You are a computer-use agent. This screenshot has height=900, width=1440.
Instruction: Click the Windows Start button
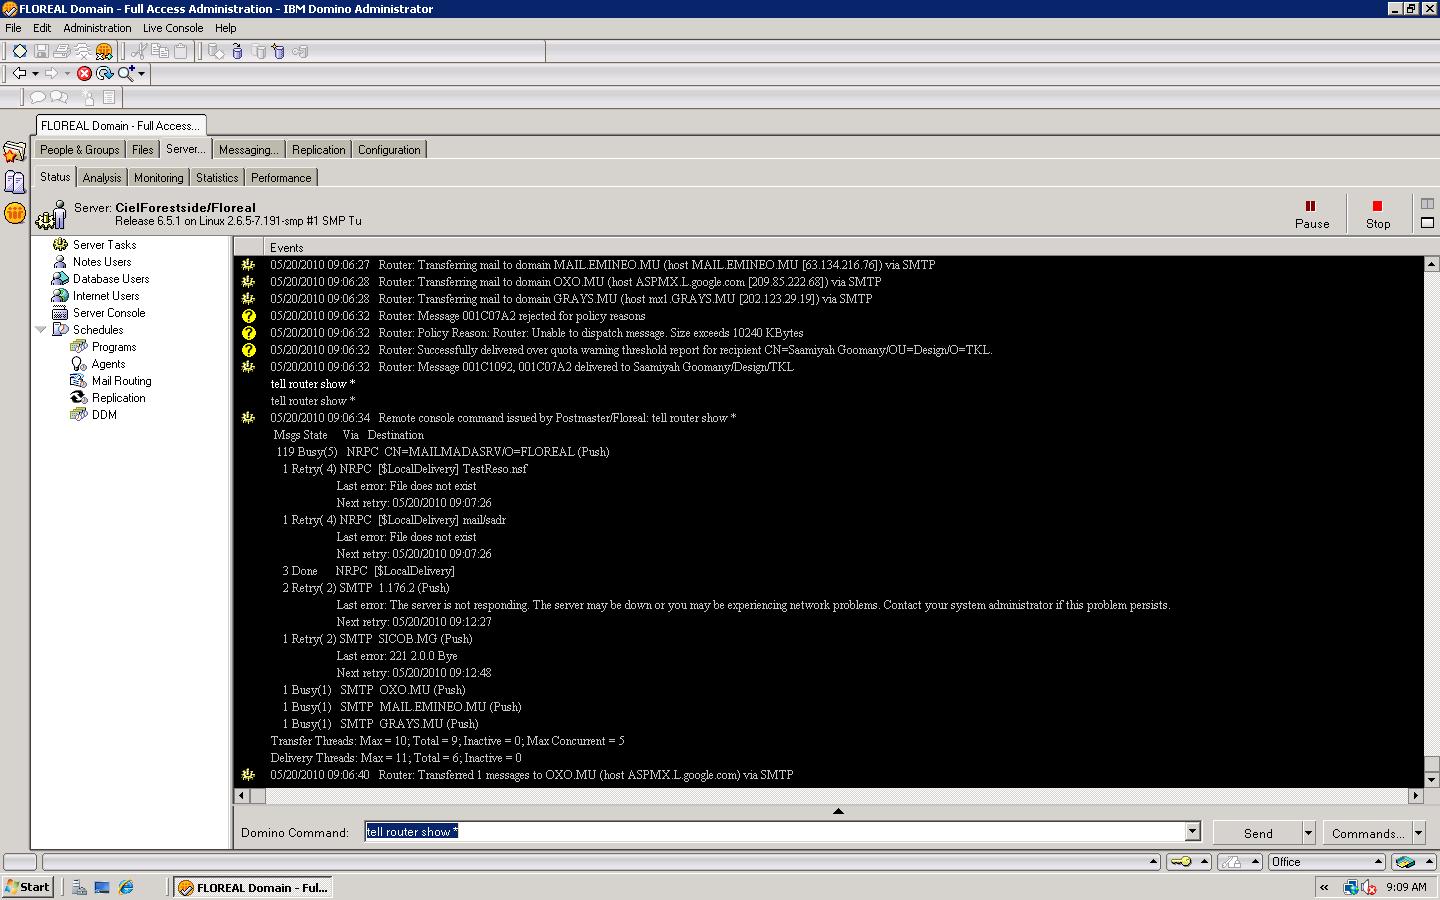28,887
